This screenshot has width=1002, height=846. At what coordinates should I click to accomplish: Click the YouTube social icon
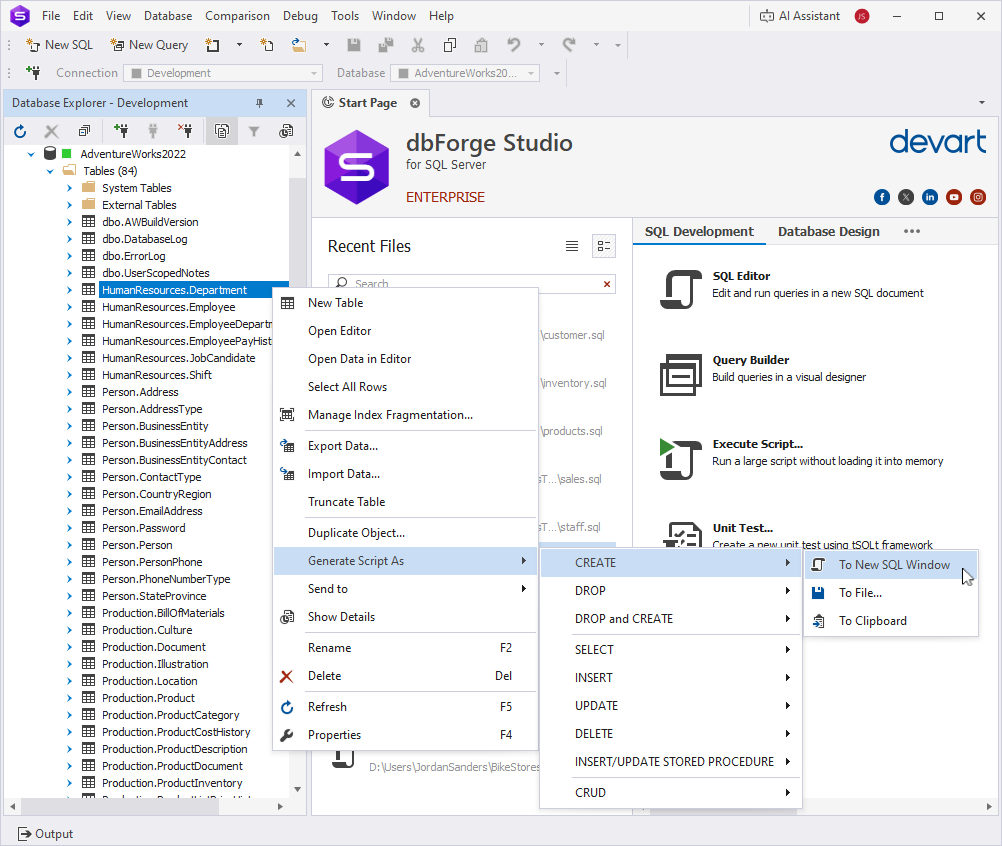coord(954,197)
